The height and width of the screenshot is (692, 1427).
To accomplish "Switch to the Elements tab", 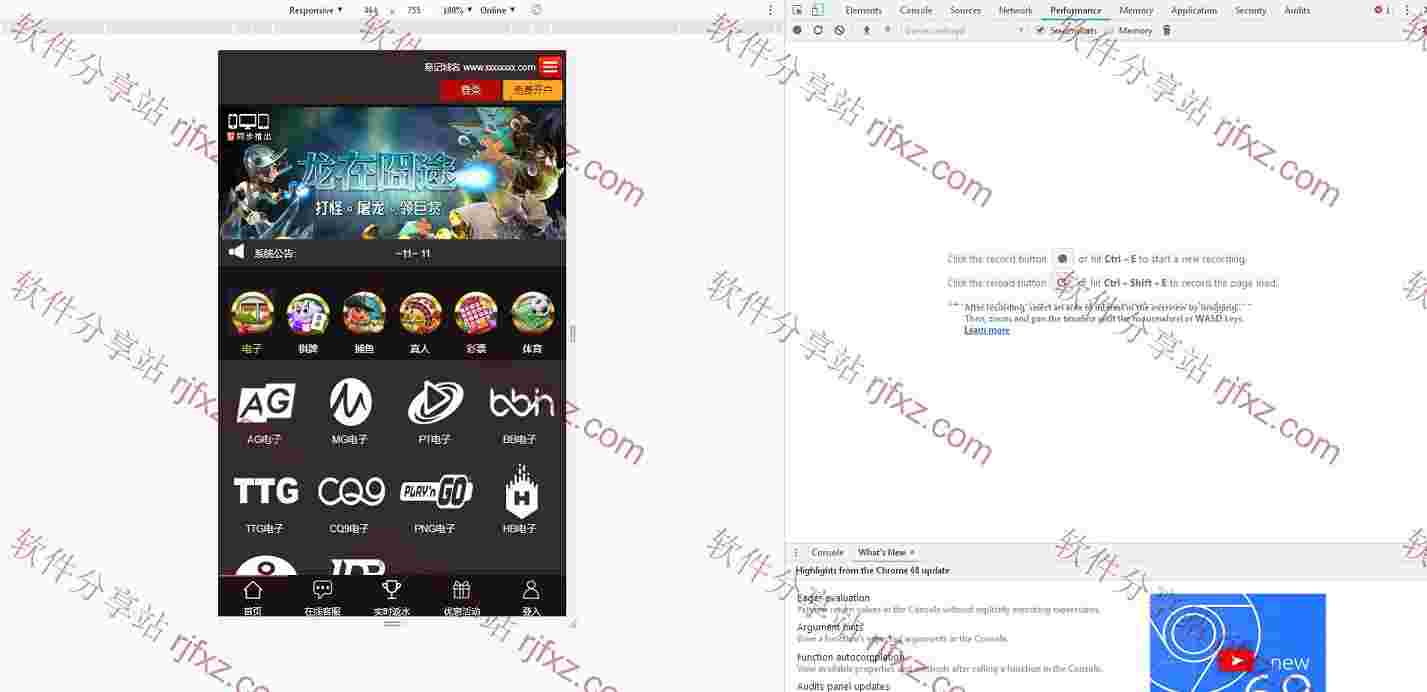I will (x=863, y=10).
